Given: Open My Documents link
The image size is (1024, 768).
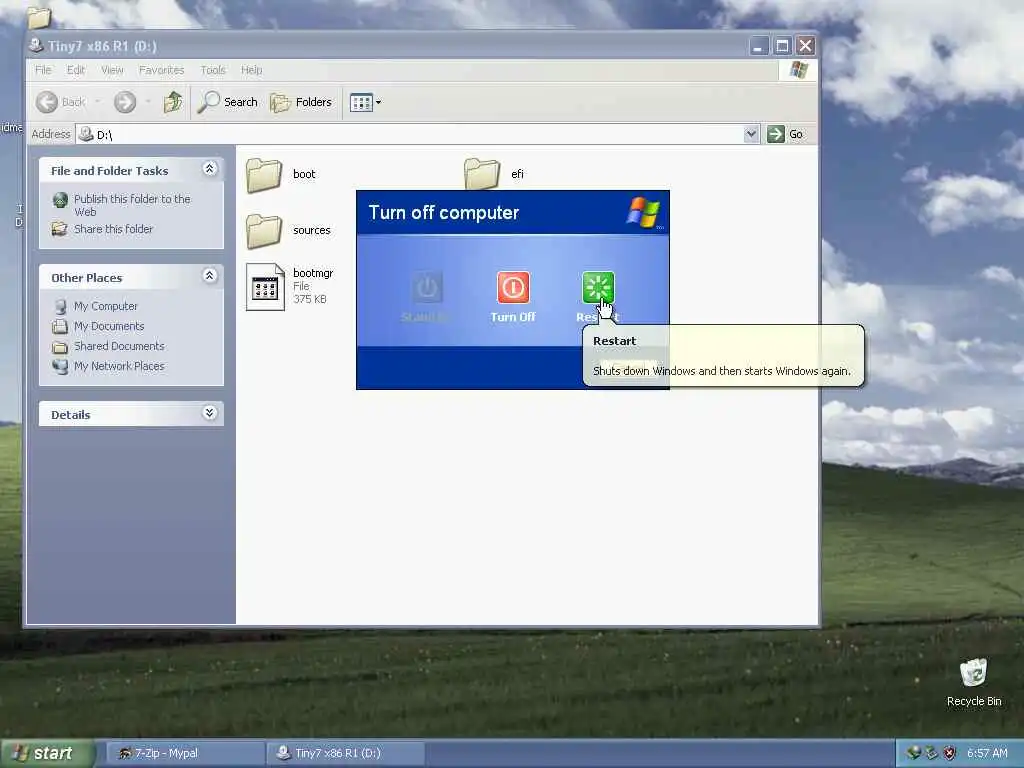Looking at the screenshot, I should pyautogui.click(x=108, y=326).
